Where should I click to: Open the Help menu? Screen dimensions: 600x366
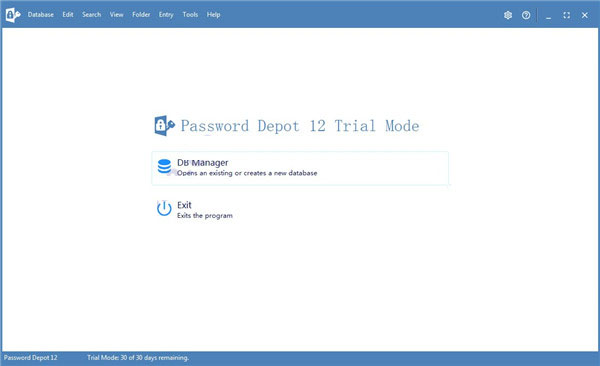(x=214, y=15)
